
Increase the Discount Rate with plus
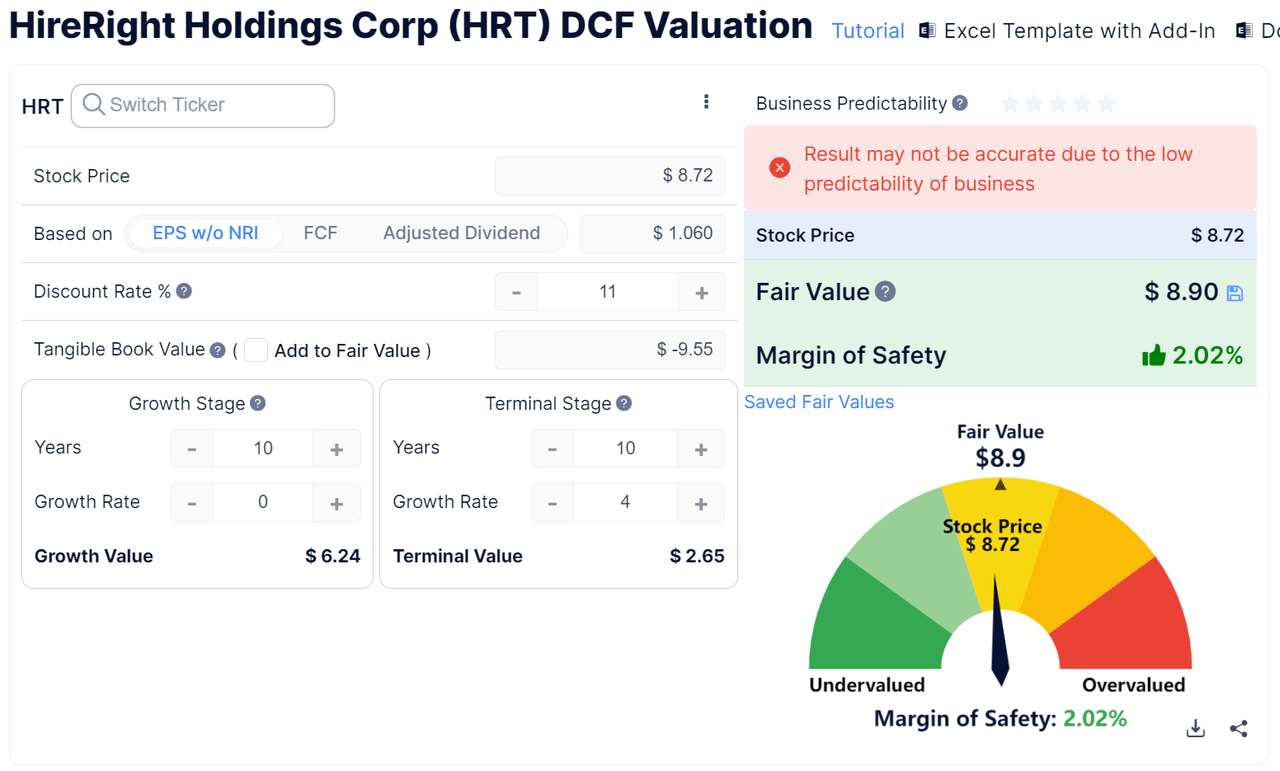click(x=702, y=292)
